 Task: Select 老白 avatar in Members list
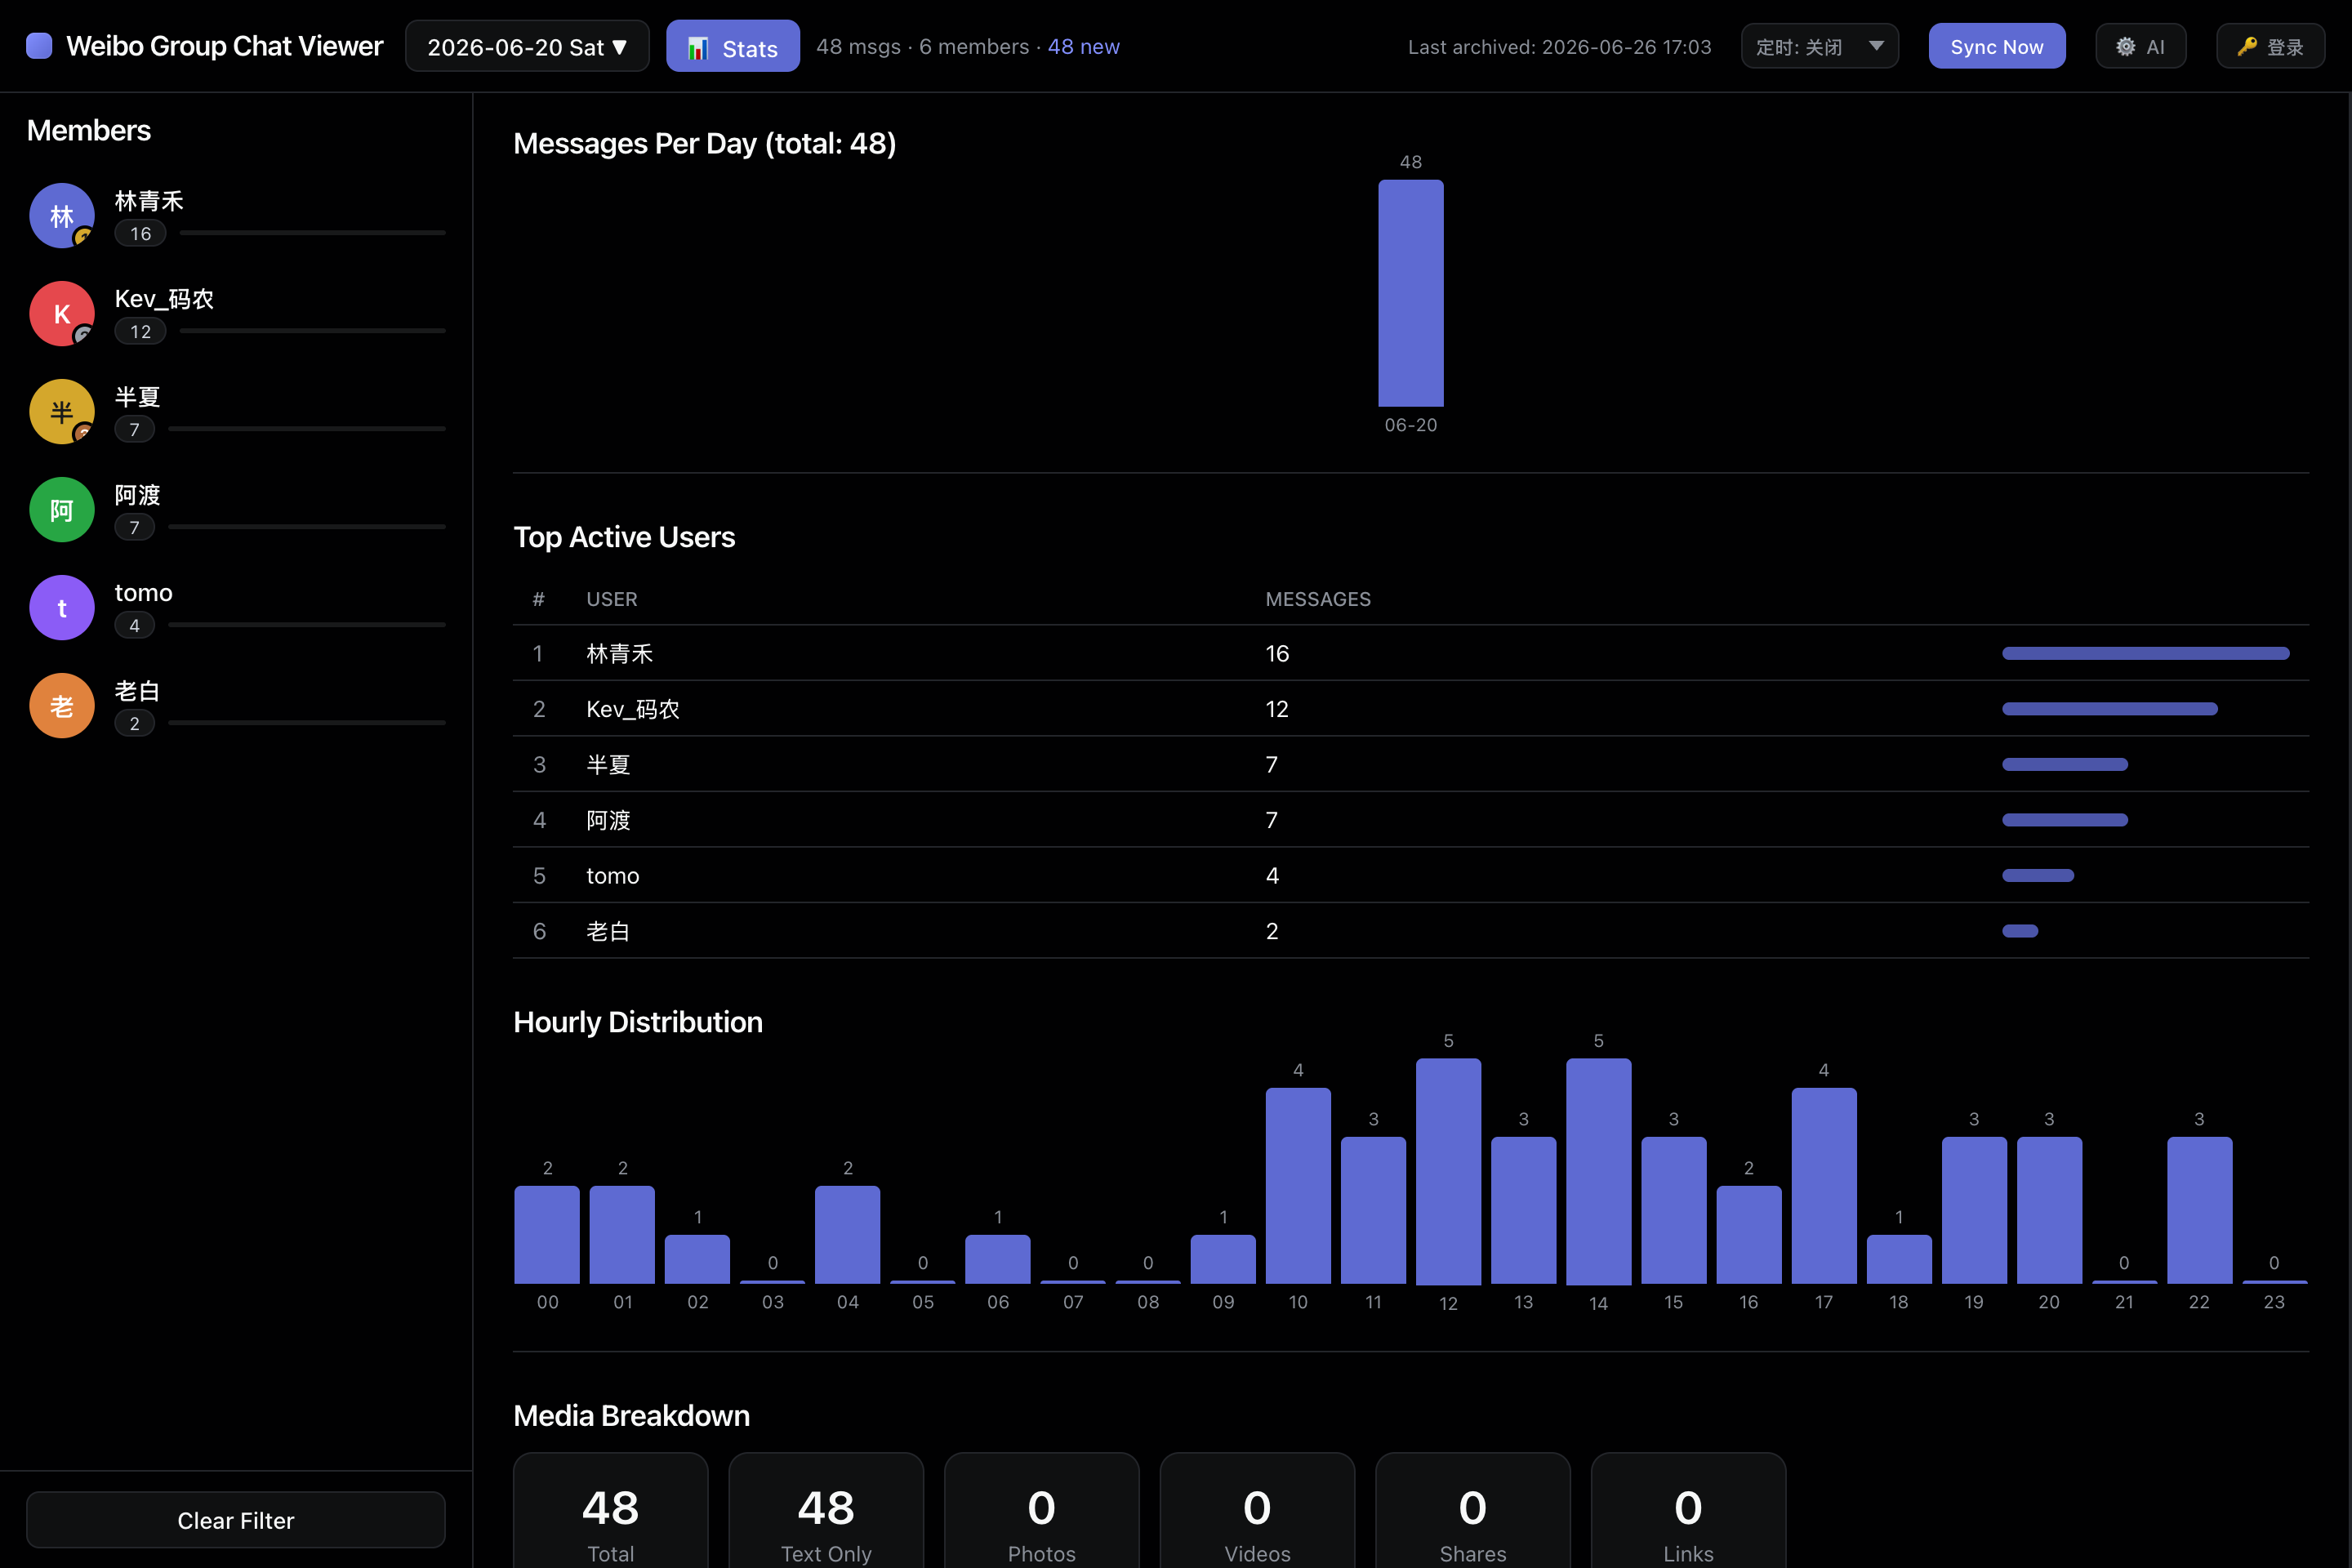(x=62, y=705)
